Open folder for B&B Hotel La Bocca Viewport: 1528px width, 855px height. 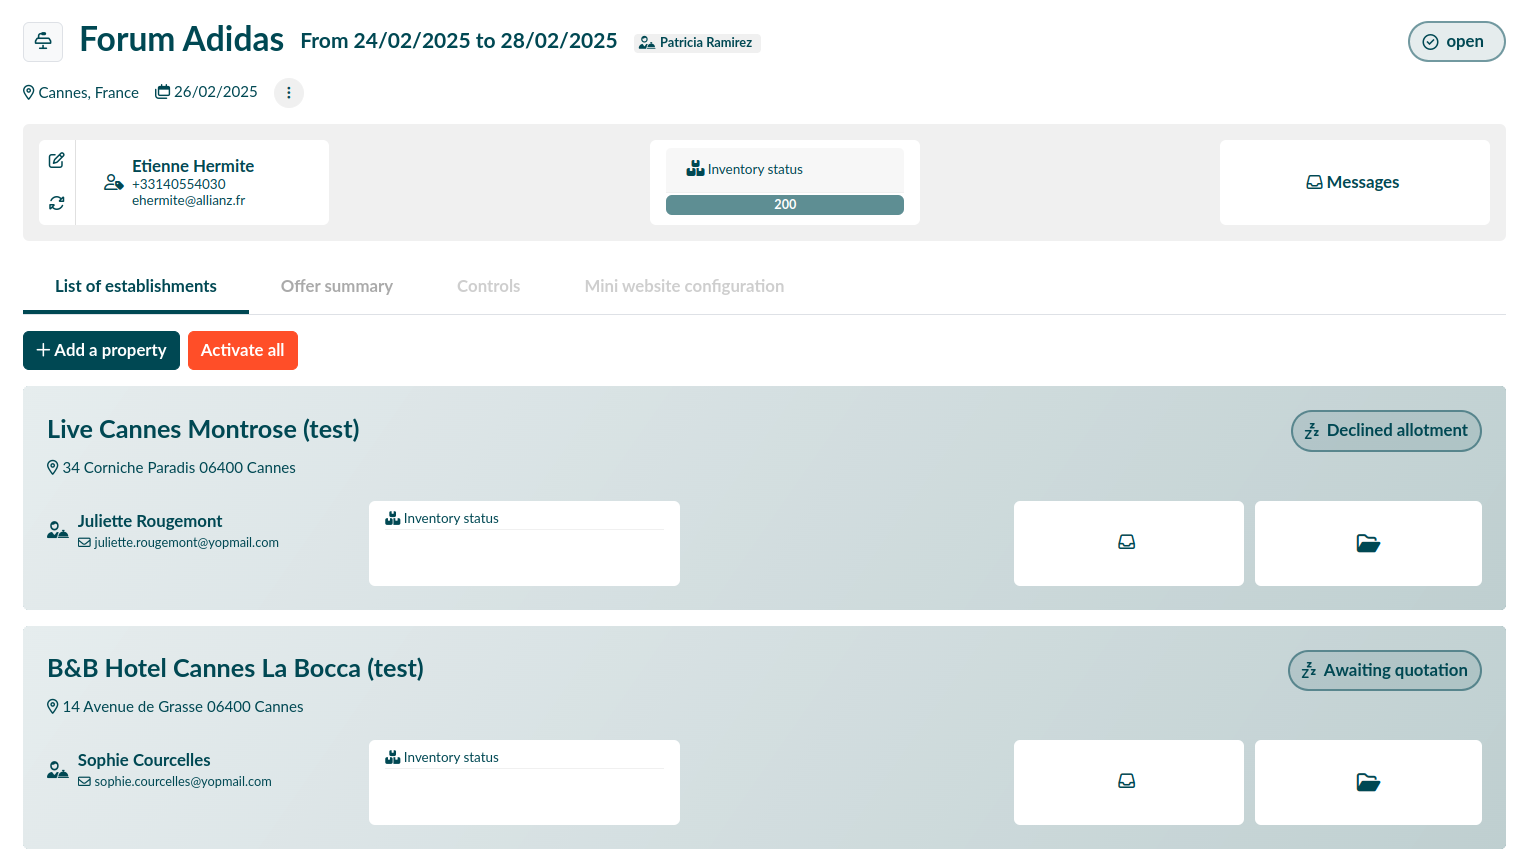pos(1368,782)
